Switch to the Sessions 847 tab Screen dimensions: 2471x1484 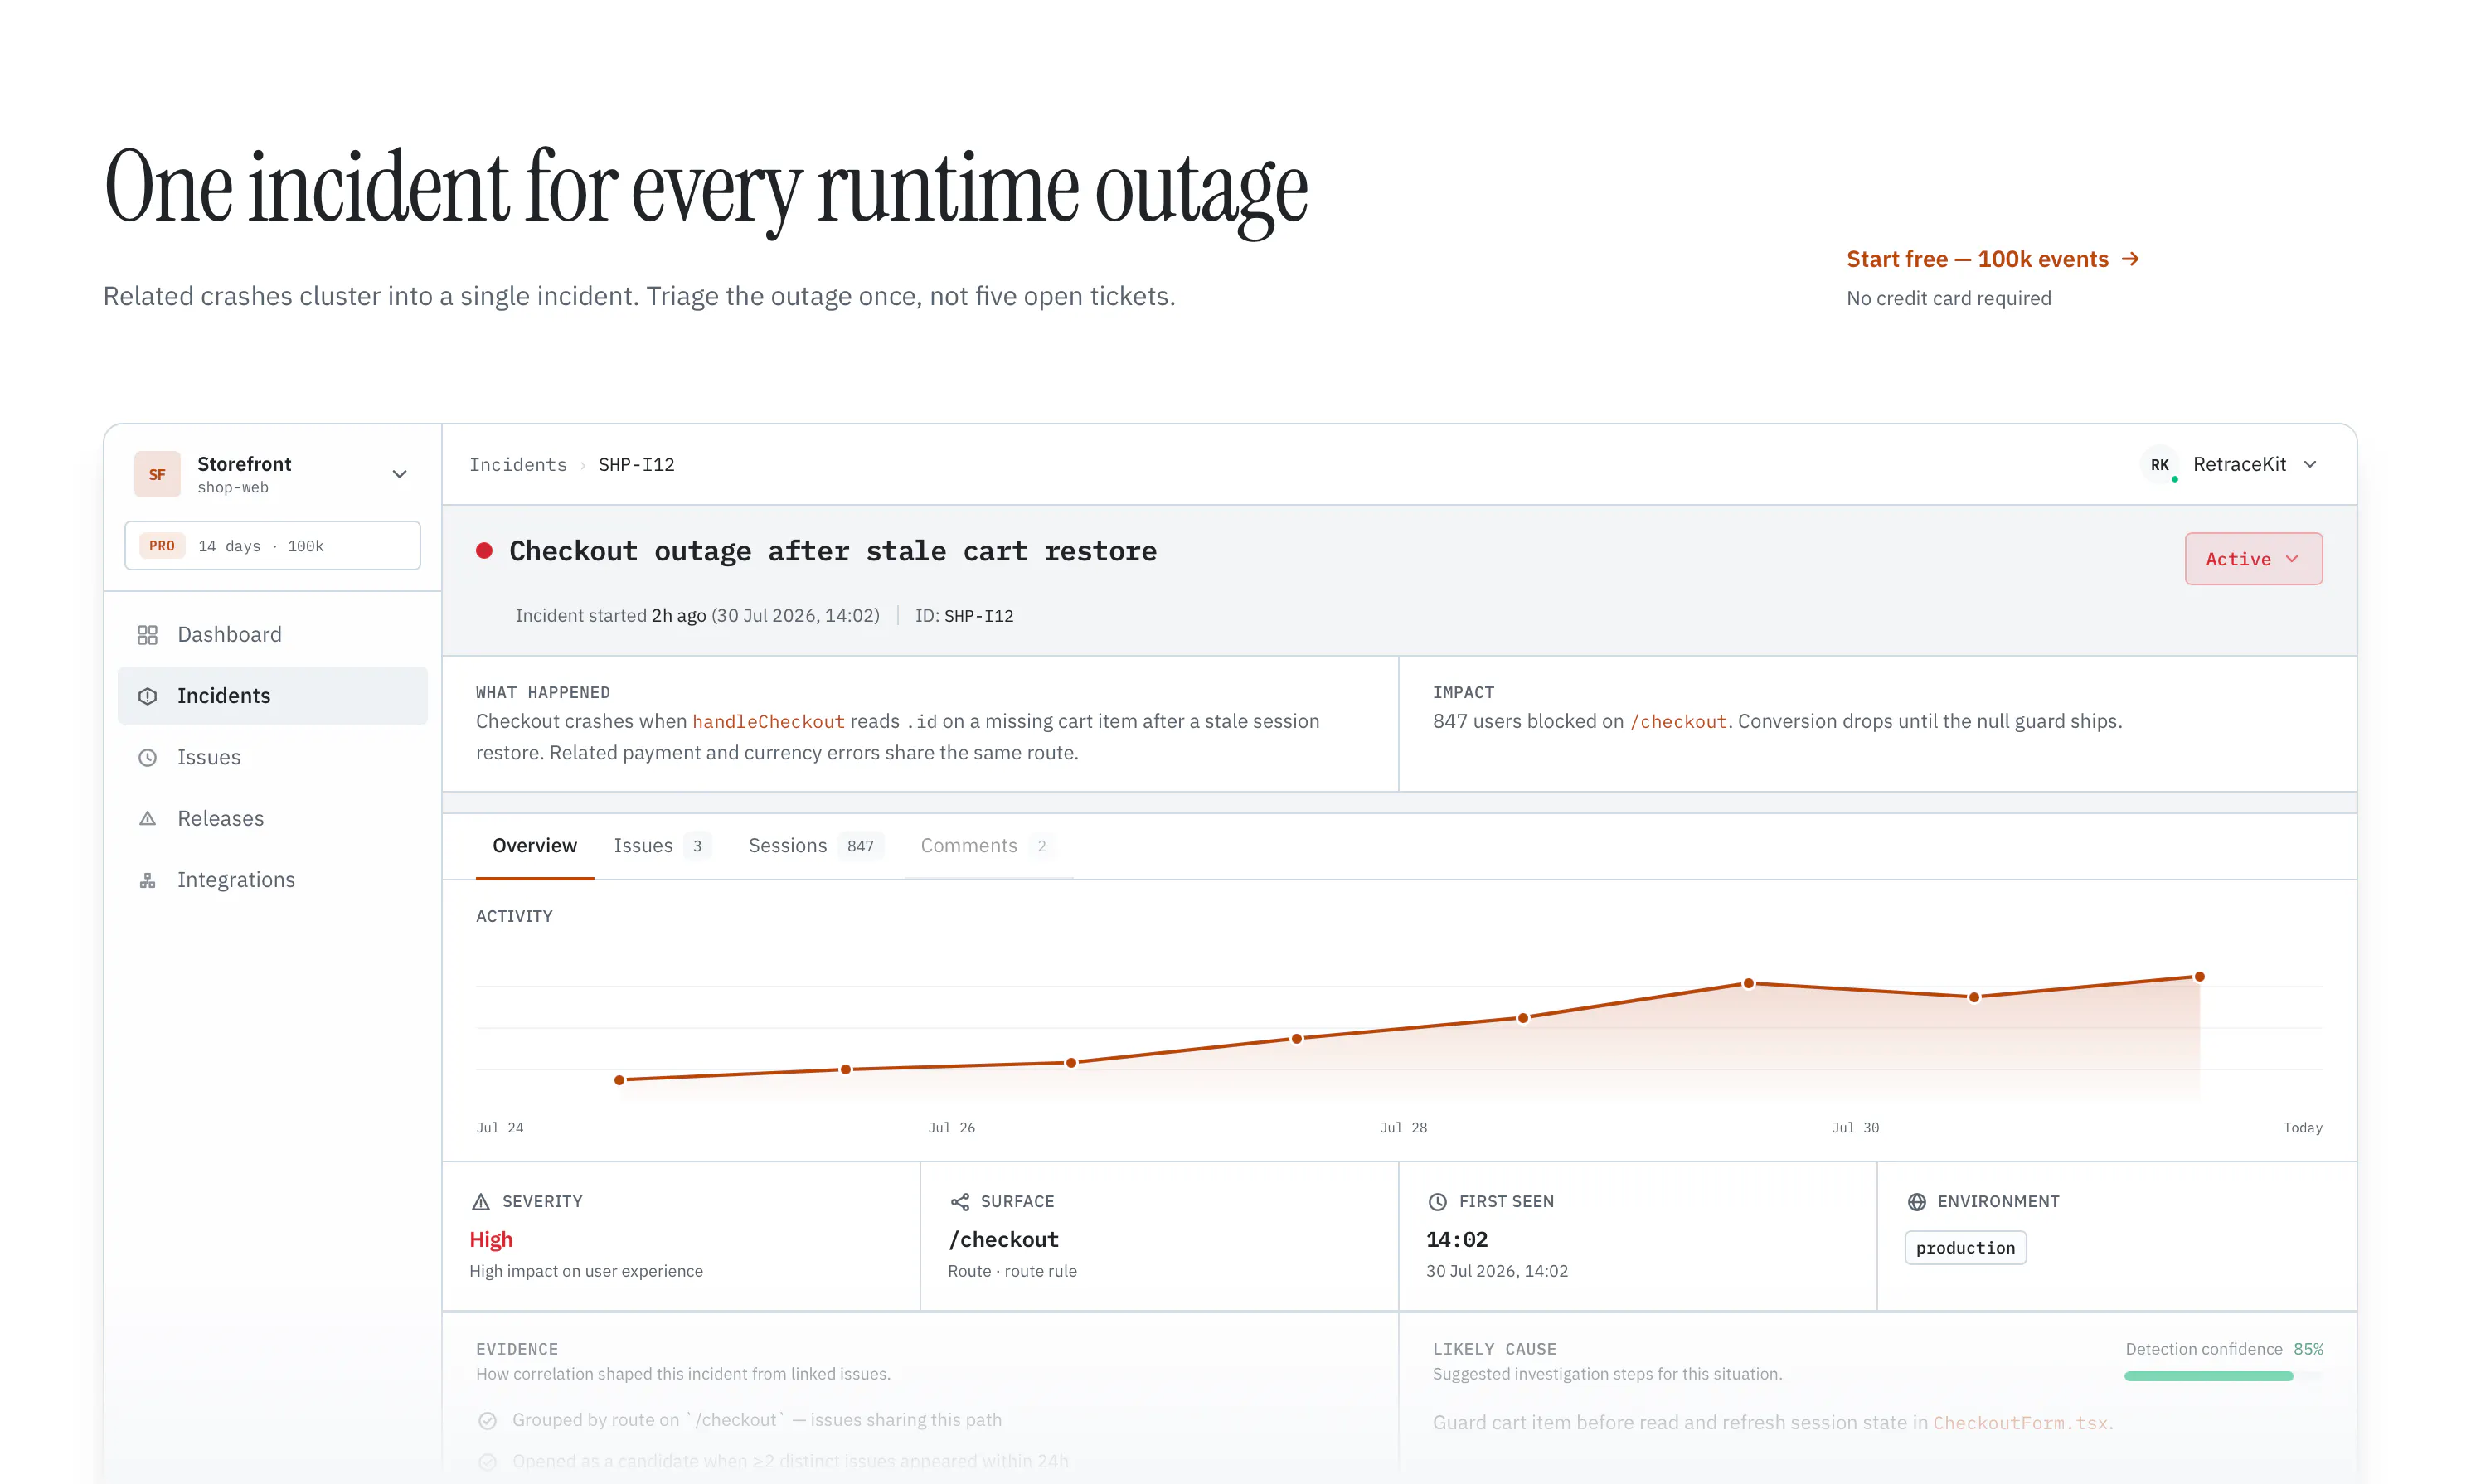coord(815,846)
